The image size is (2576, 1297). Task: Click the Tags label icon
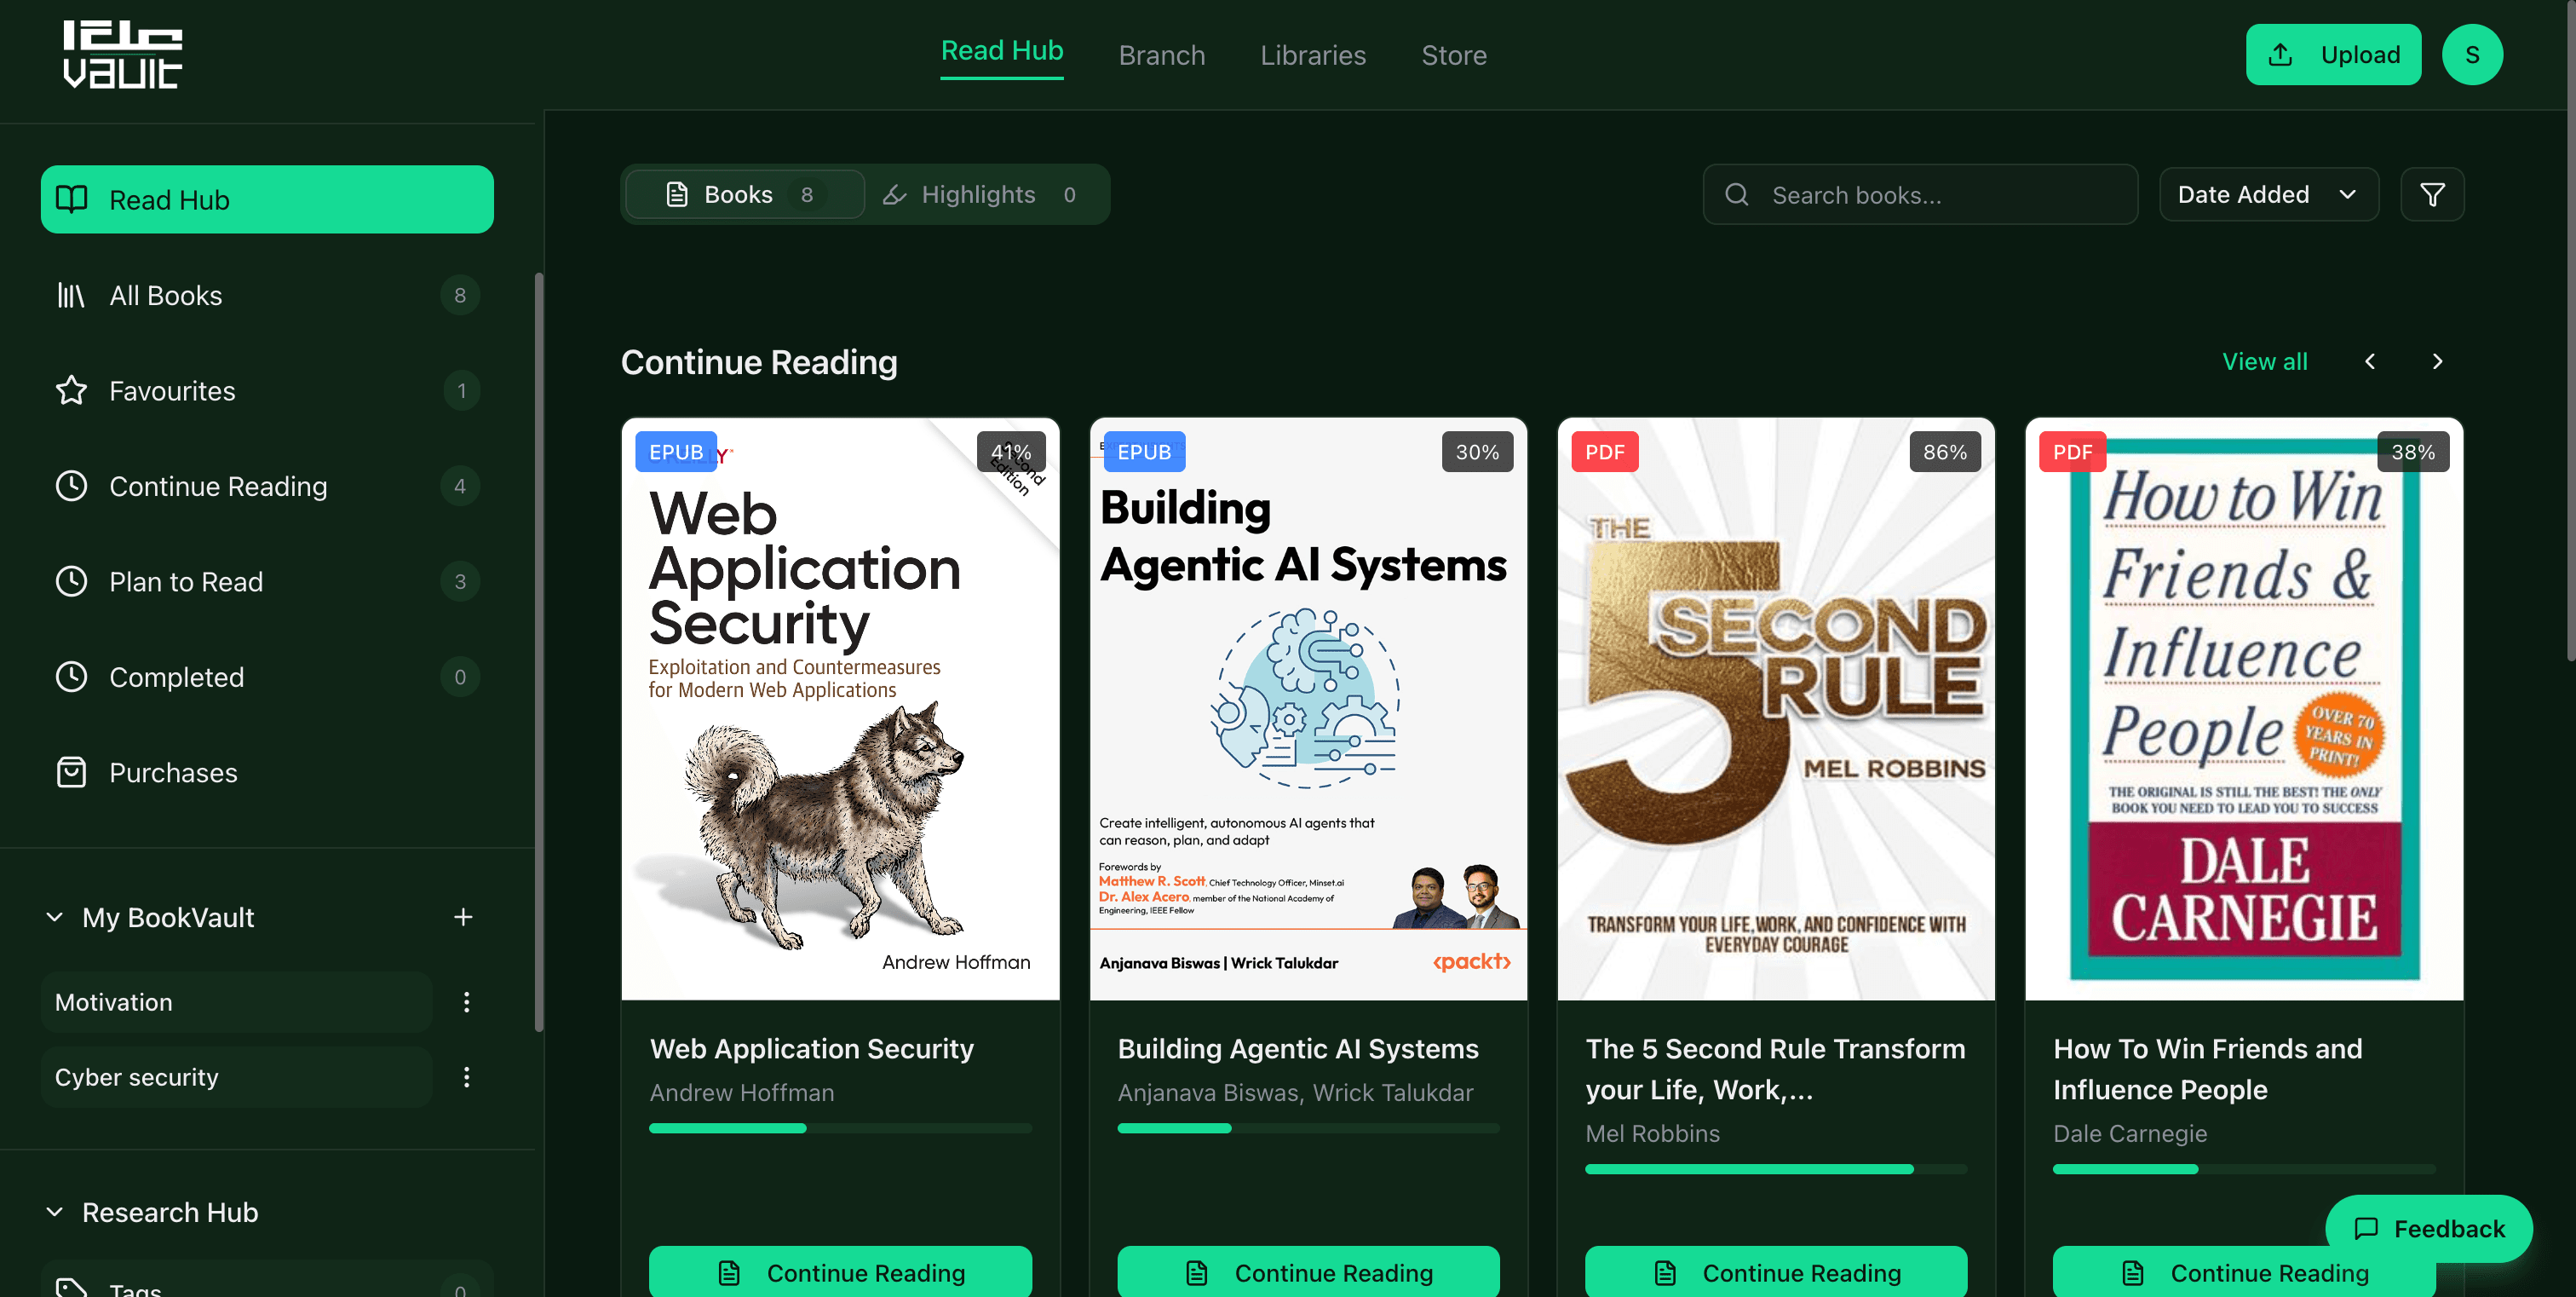pyautogui.click(x=71, y=1288)
